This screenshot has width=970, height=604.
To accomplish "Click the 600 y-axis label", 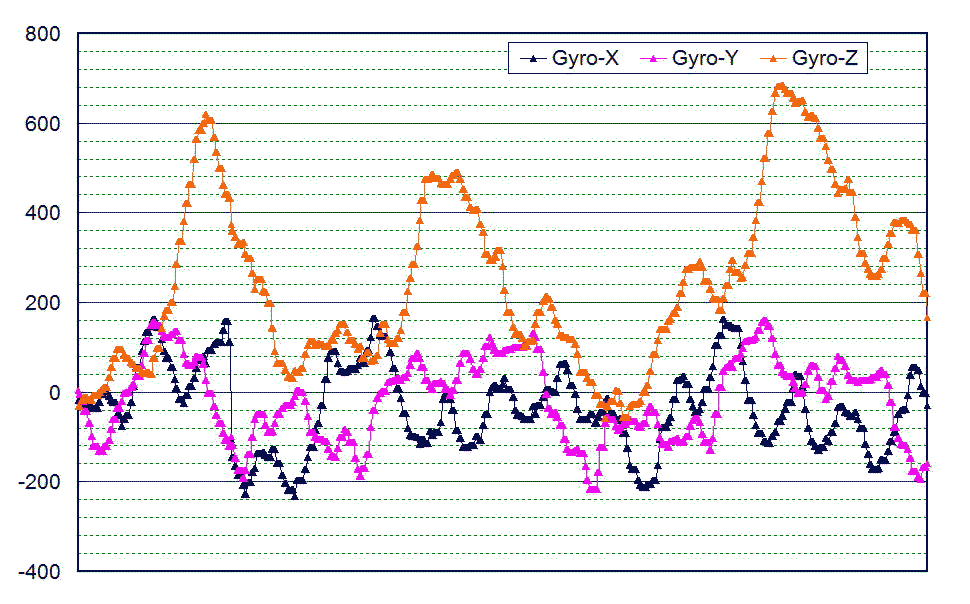I will (x=42, y=124).
